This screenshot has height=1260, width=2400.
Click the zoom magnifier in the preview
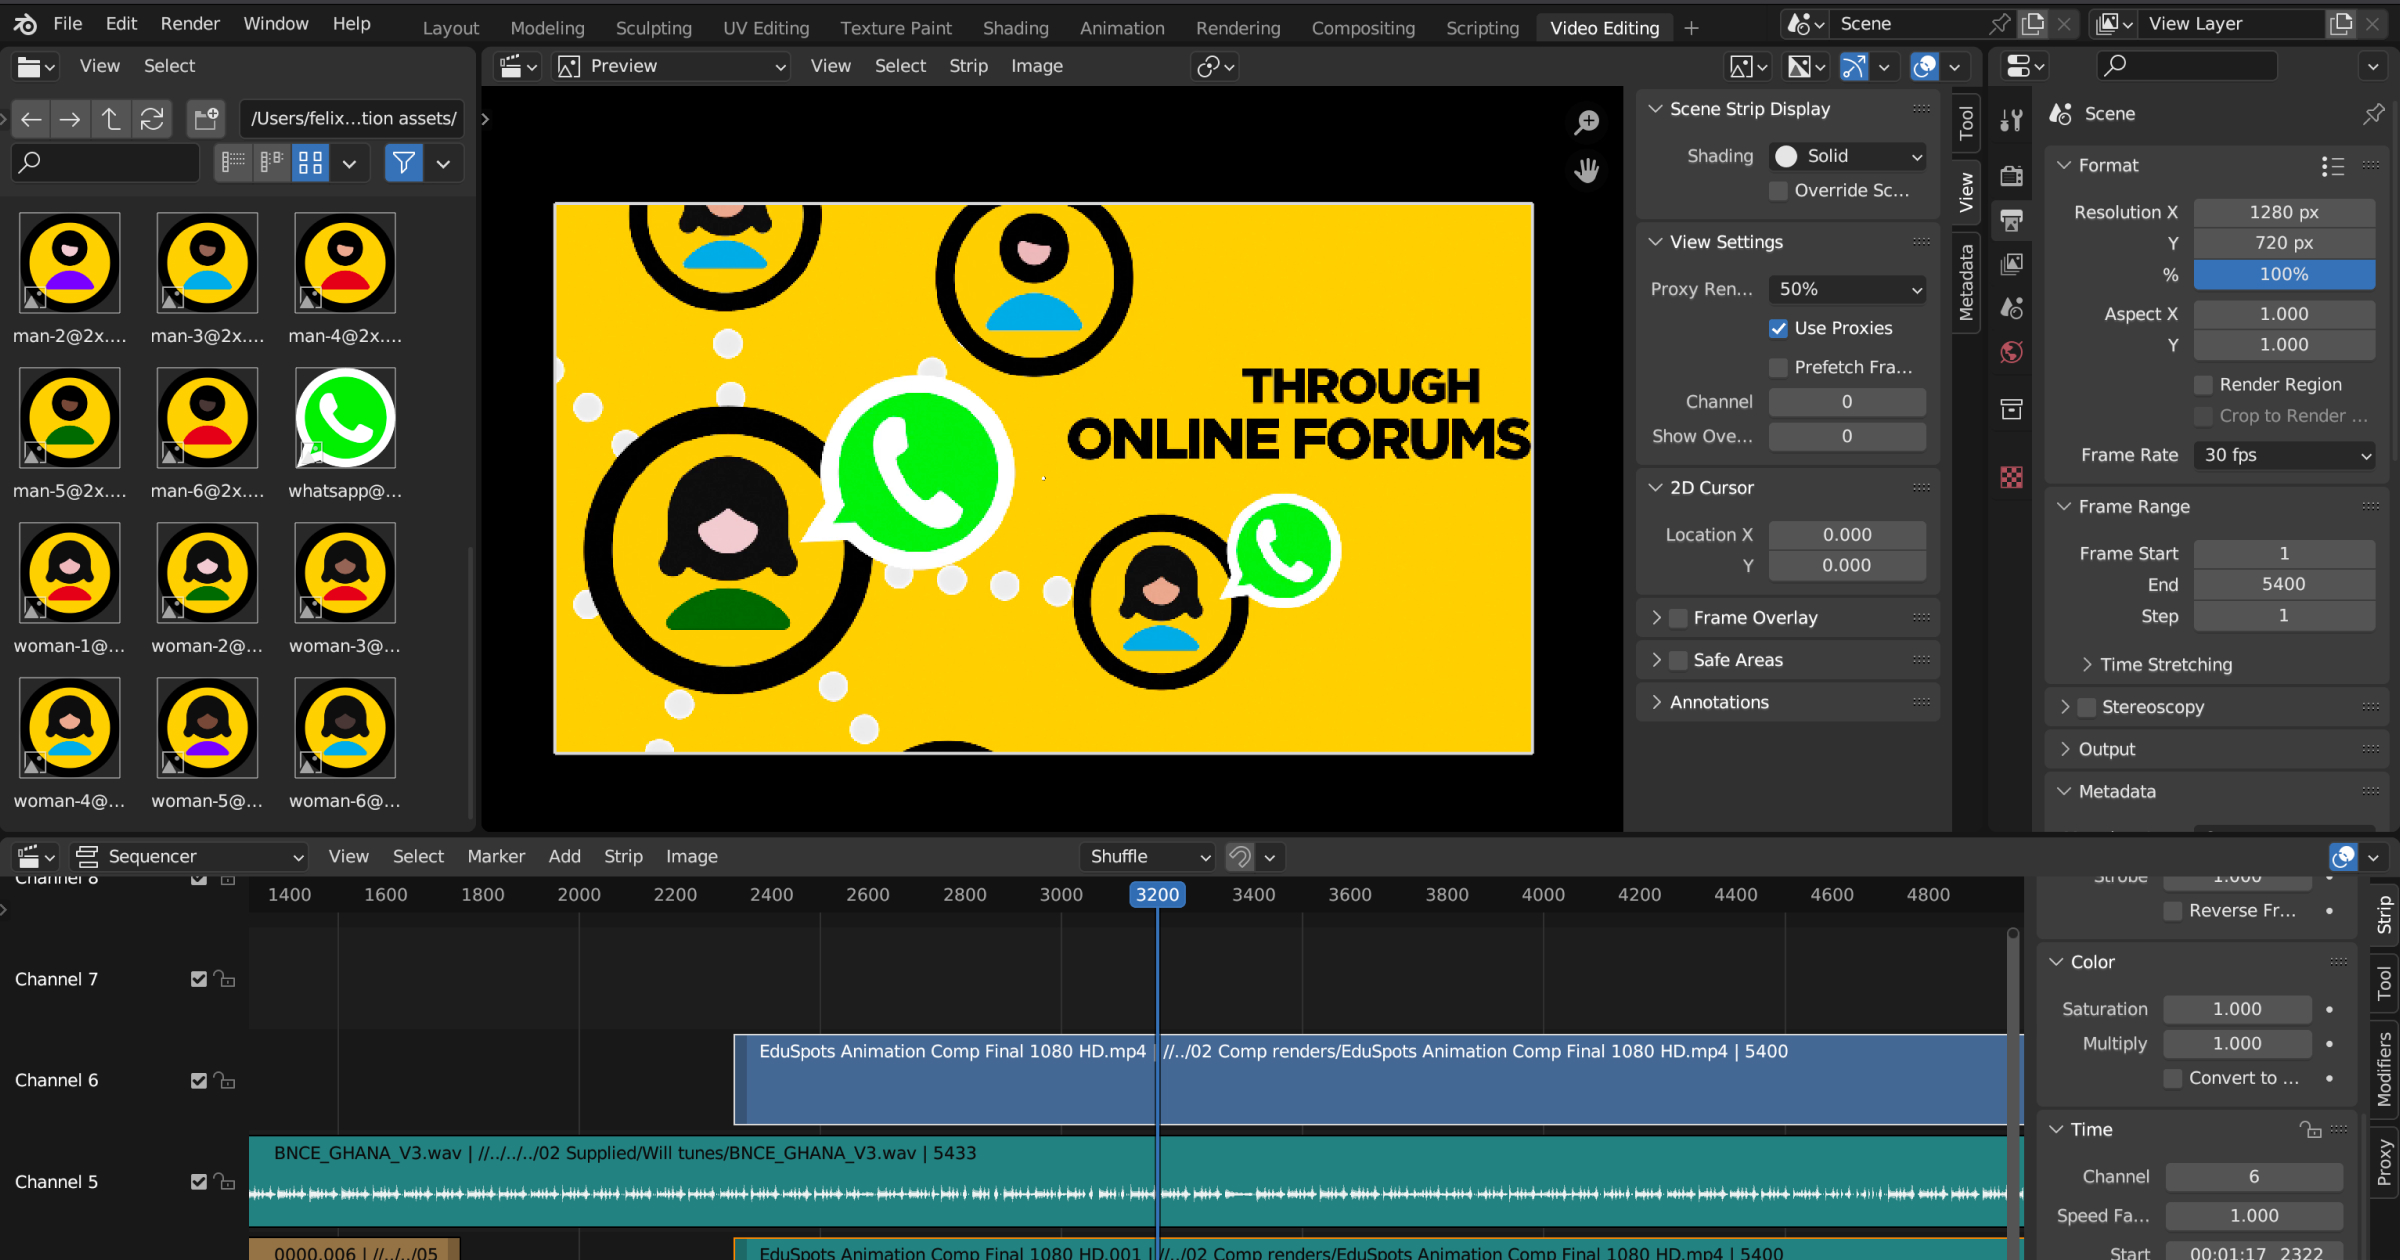pyautogui.click(x=1587, y=122)
